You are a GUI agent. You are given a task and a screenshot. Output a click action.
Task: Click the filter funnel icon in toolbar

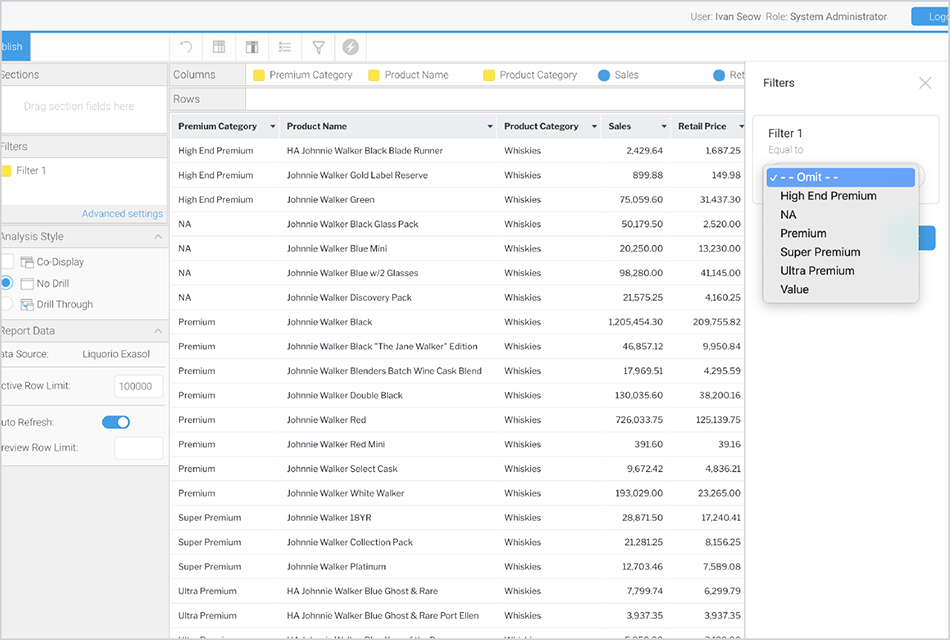pyautogui.click(x=318, y=47)
